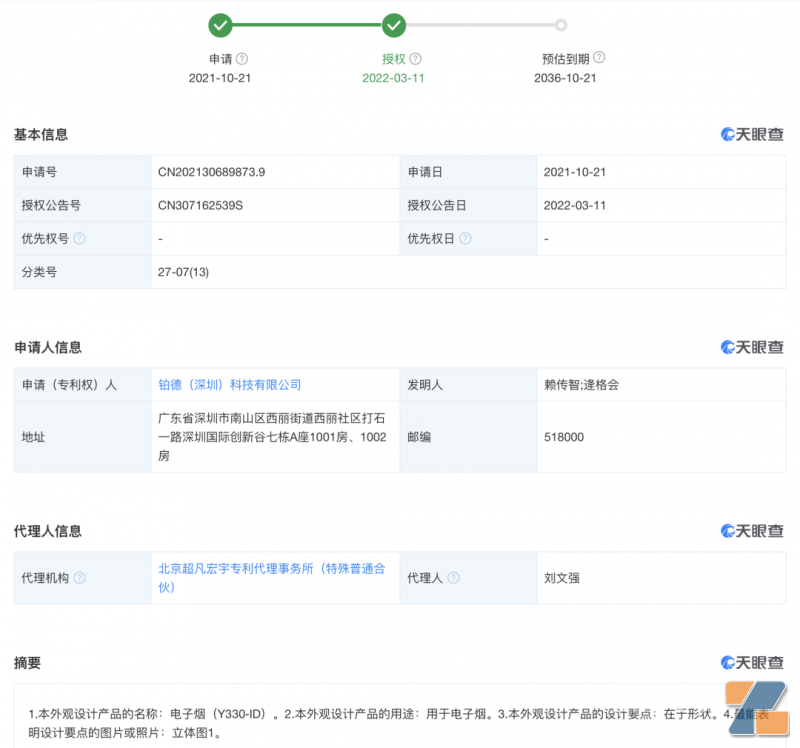Click the green checkmark above 申请
The image size is (800, 748).
[220, 25]
